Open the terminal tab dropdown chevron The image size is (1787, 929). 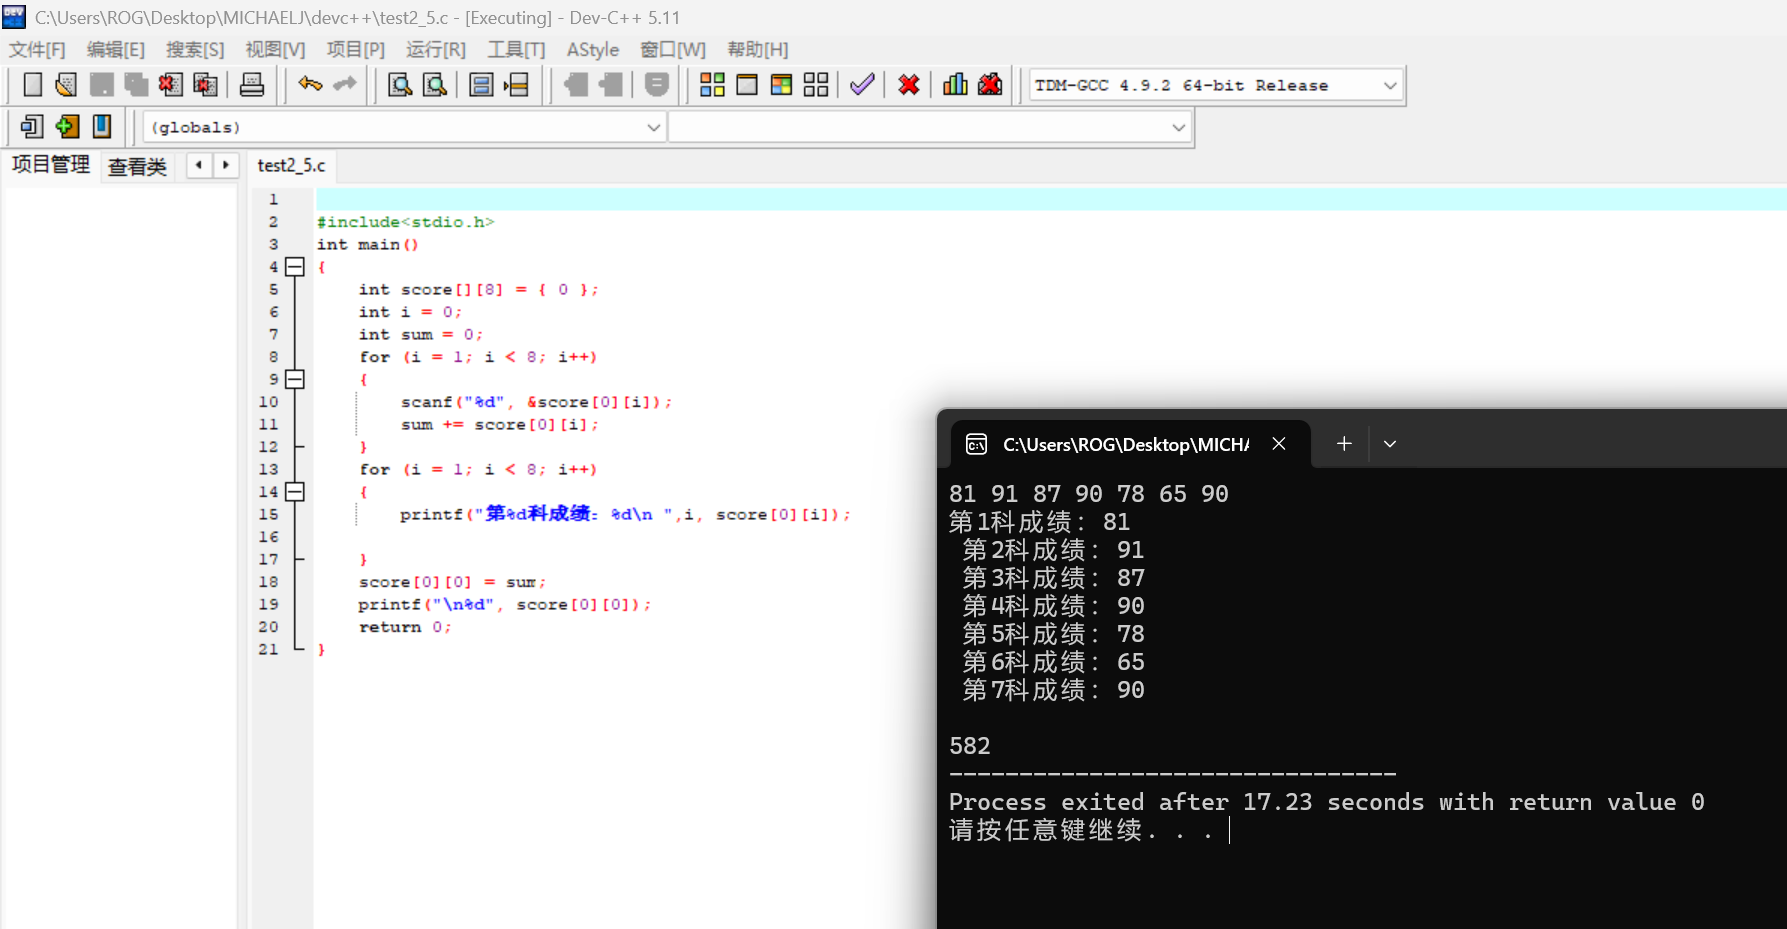pyautogui.click(x=1390, y=443)
